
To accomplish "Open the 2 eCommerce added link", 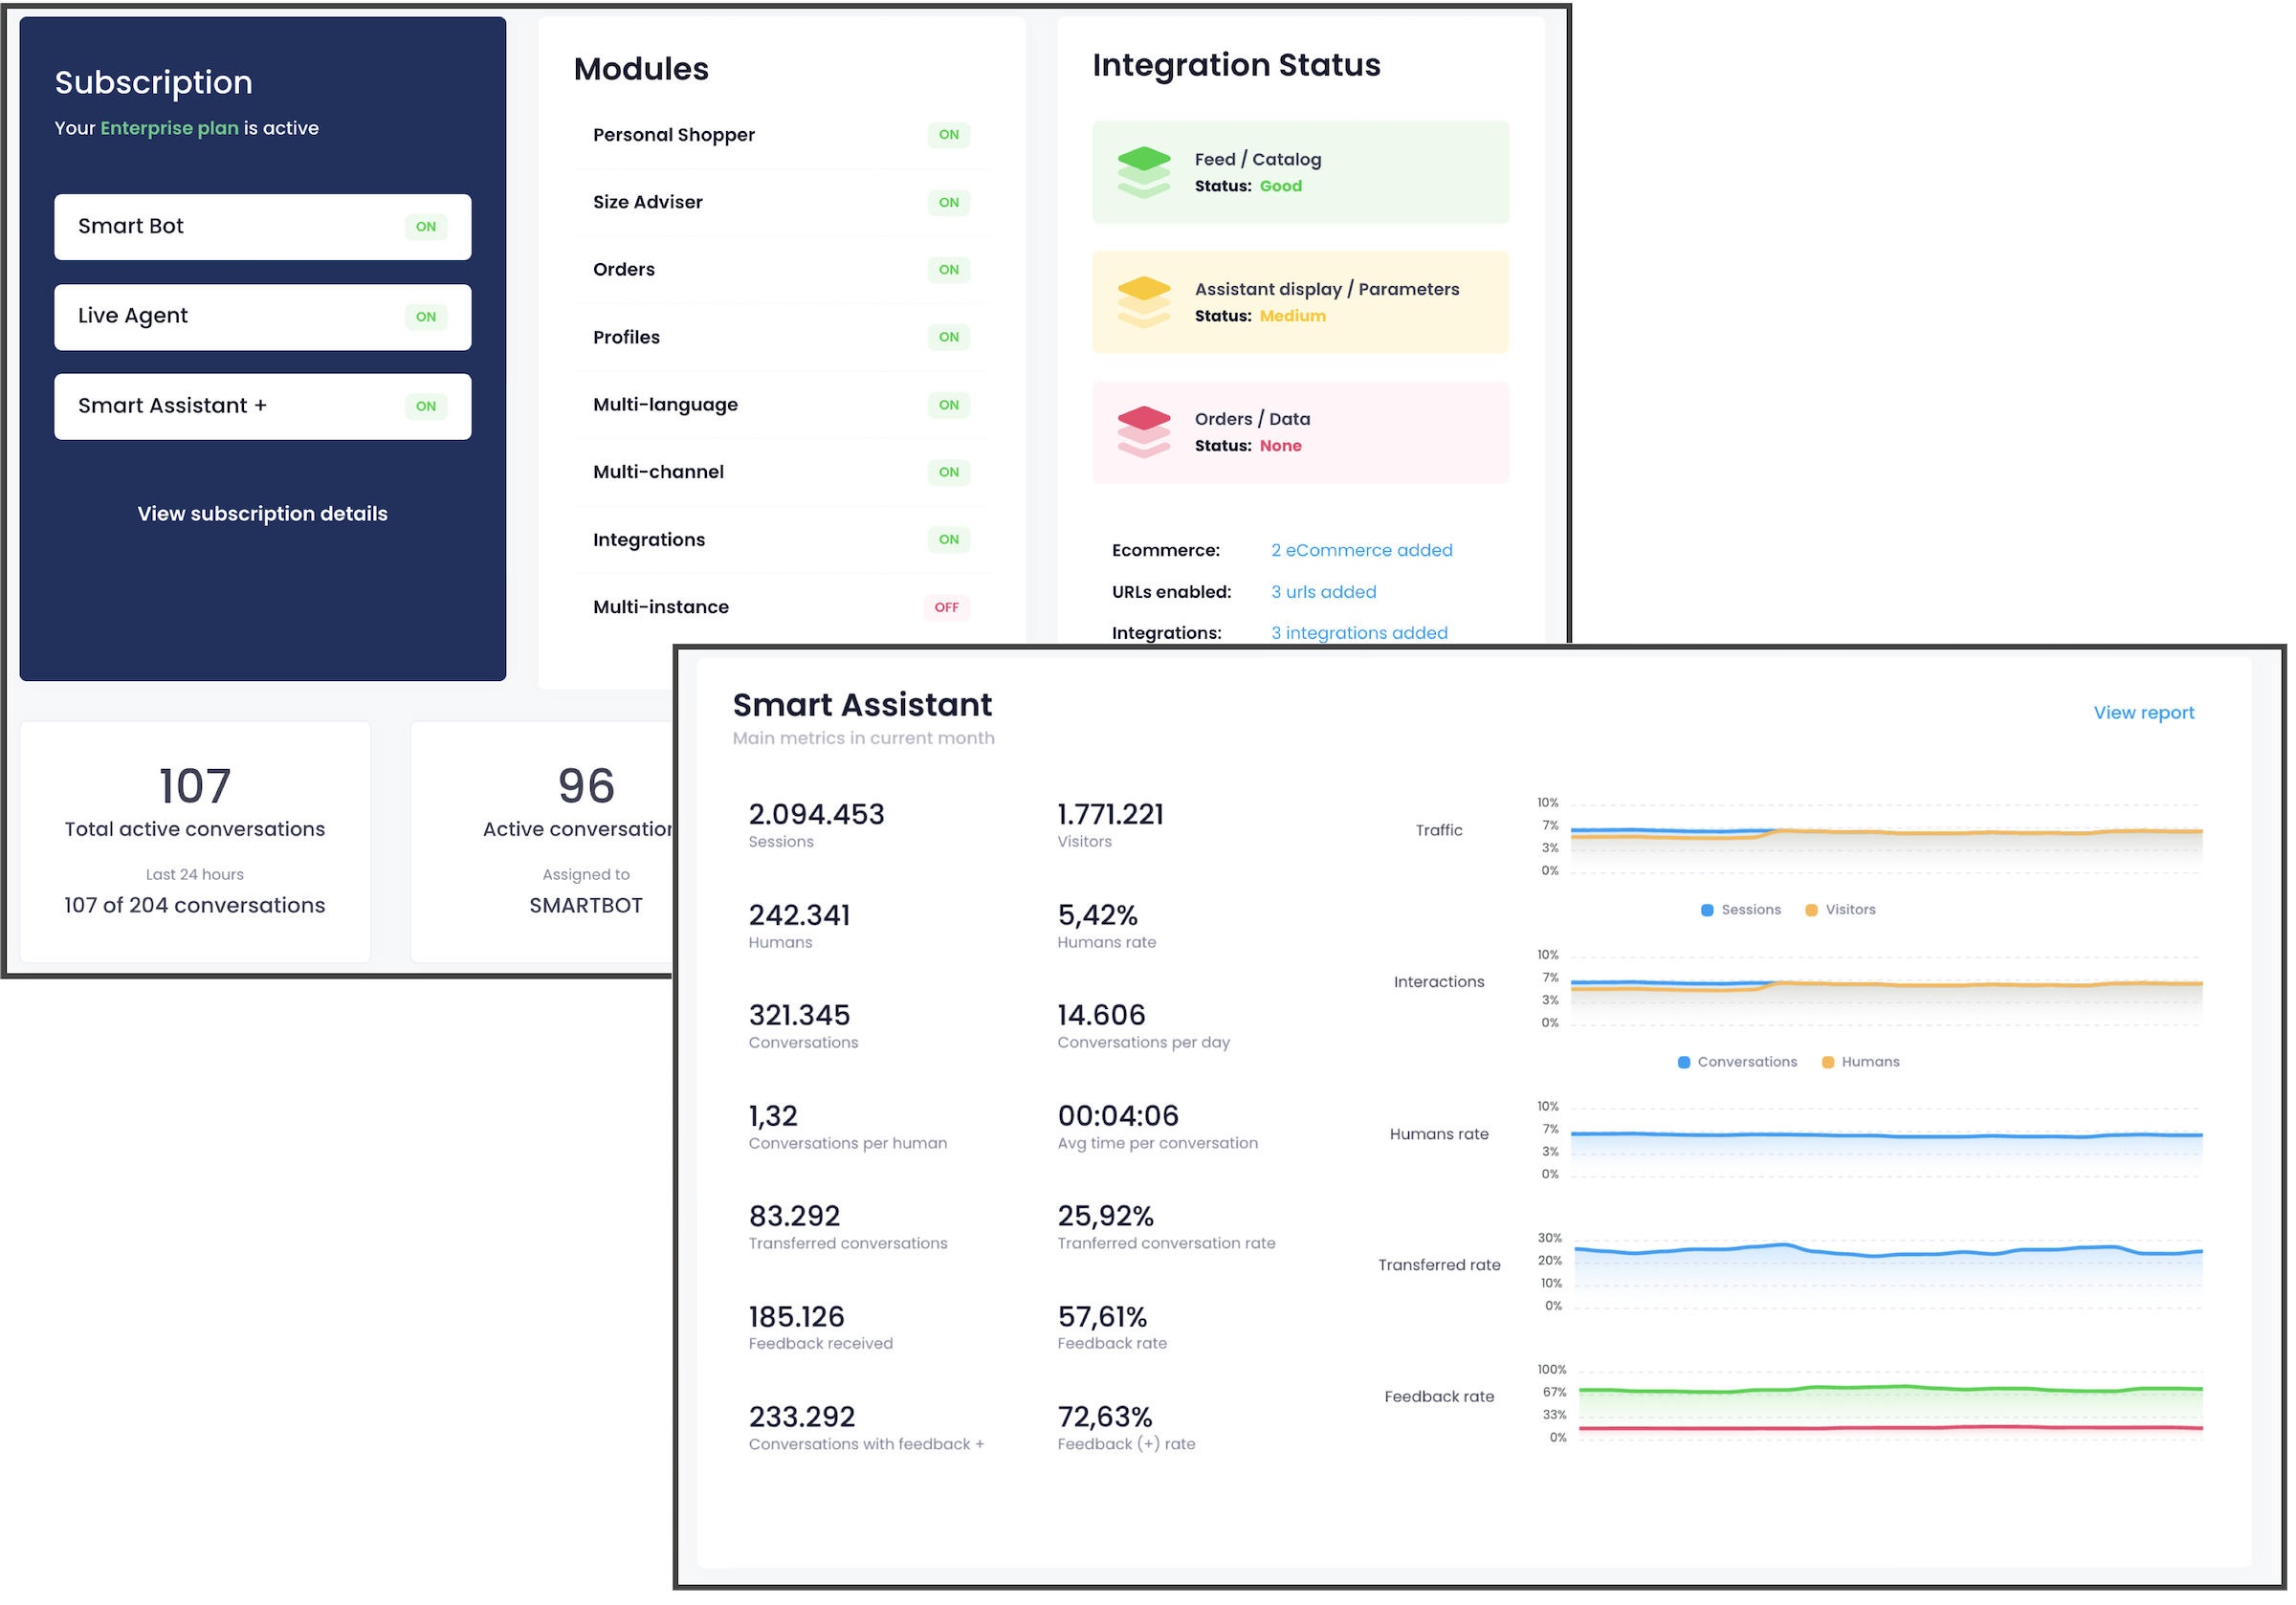I will [1361, 550].
